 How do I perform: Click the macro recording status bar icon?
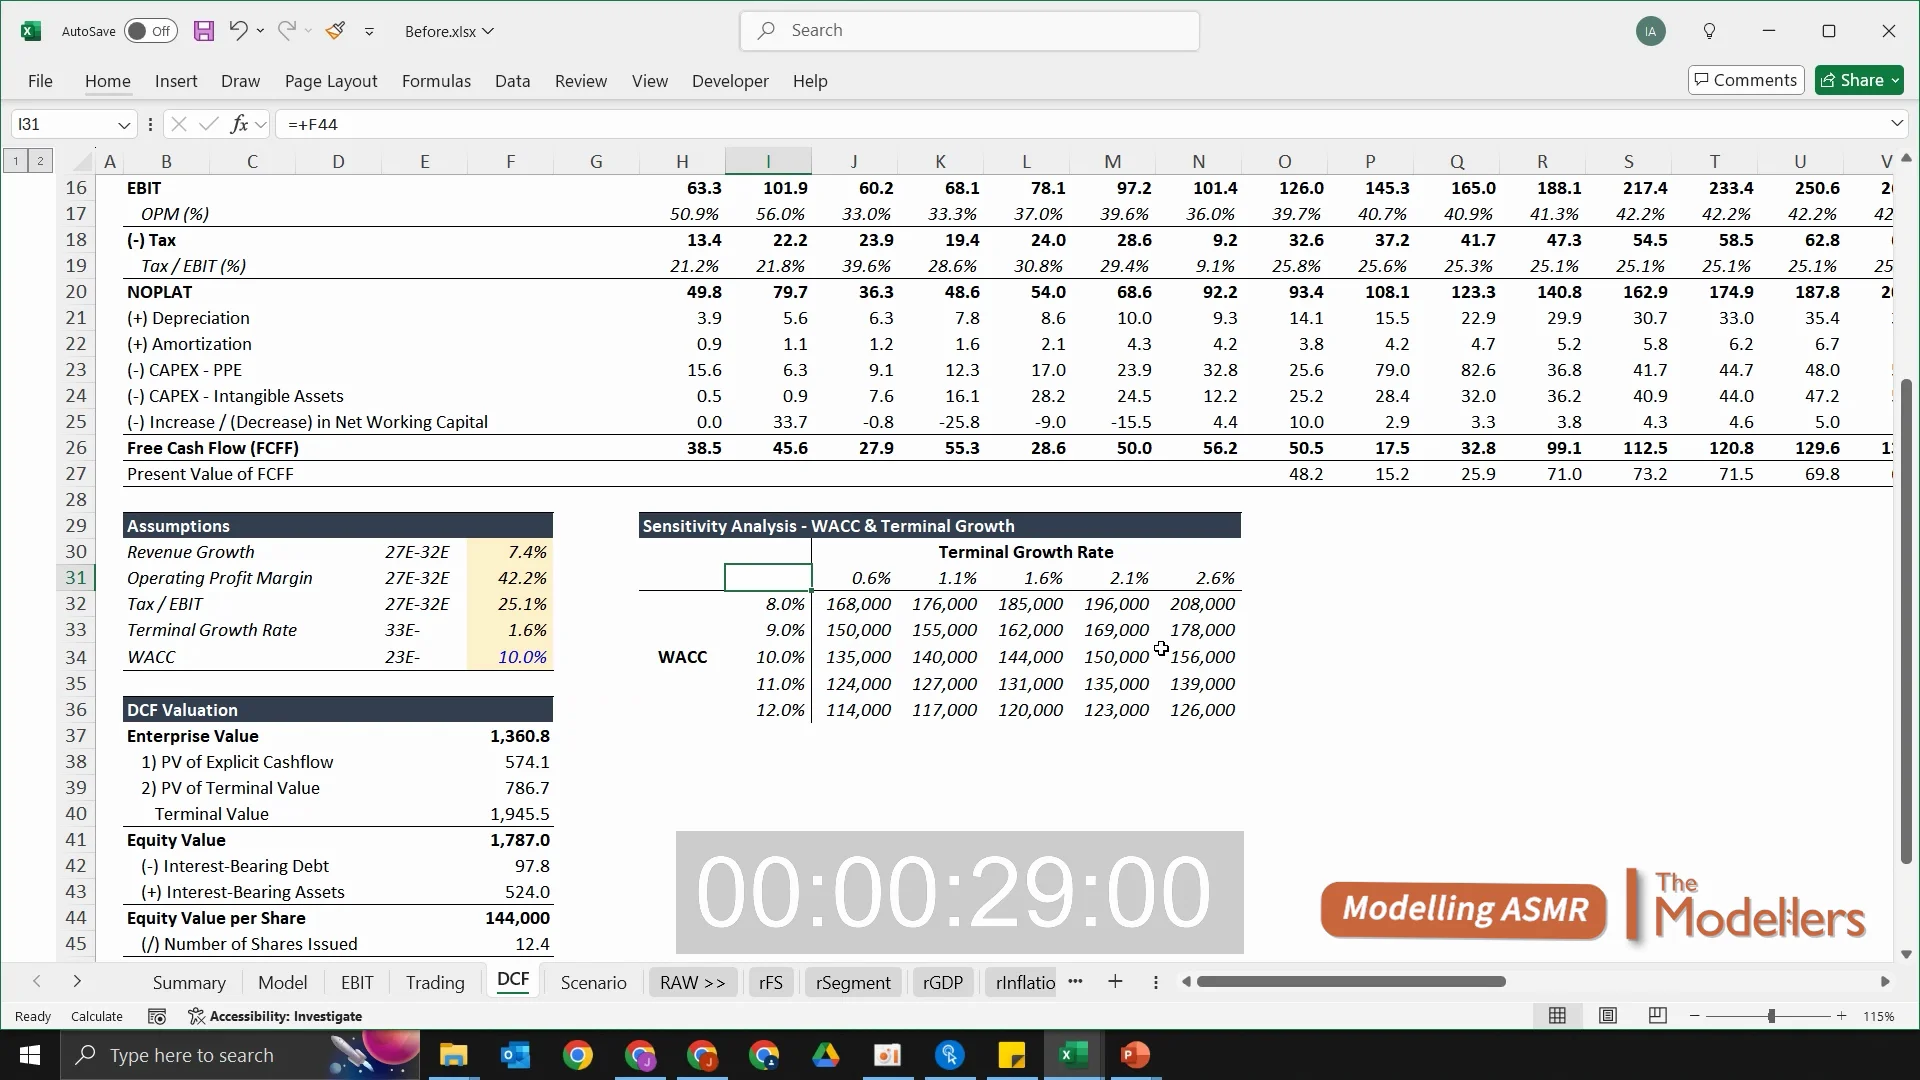point(157,1016)
